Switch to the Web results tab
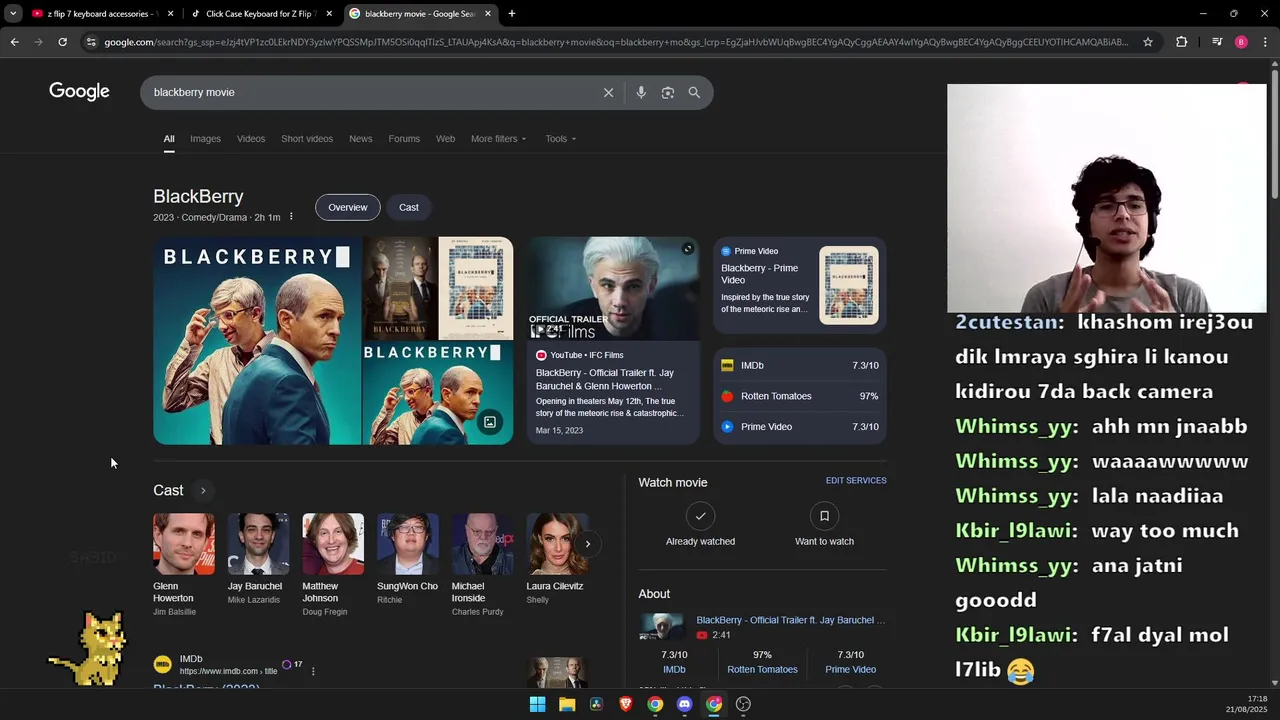The width and height of the screenshot is (1280, 720). pyautogui.click(x=446, y=139)
